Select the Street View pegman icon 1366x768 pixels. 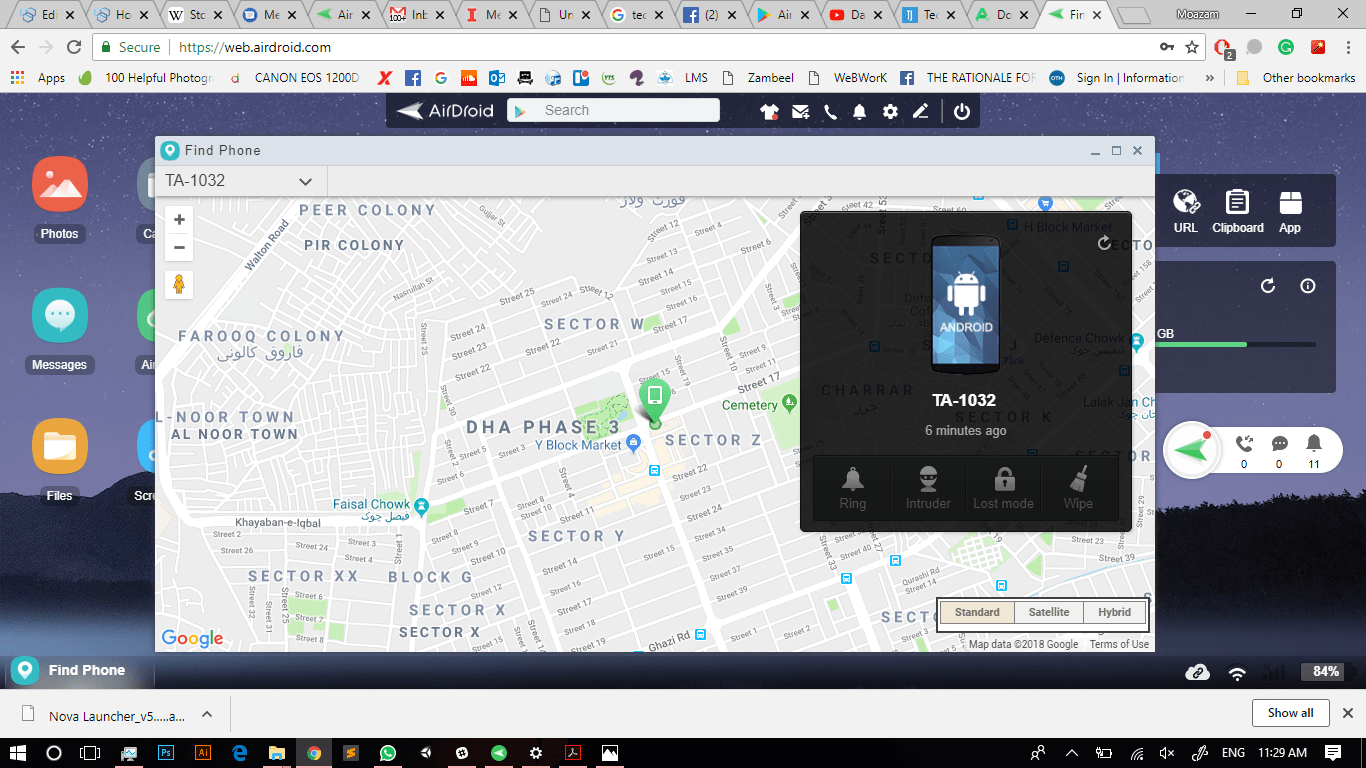[179, 285]
